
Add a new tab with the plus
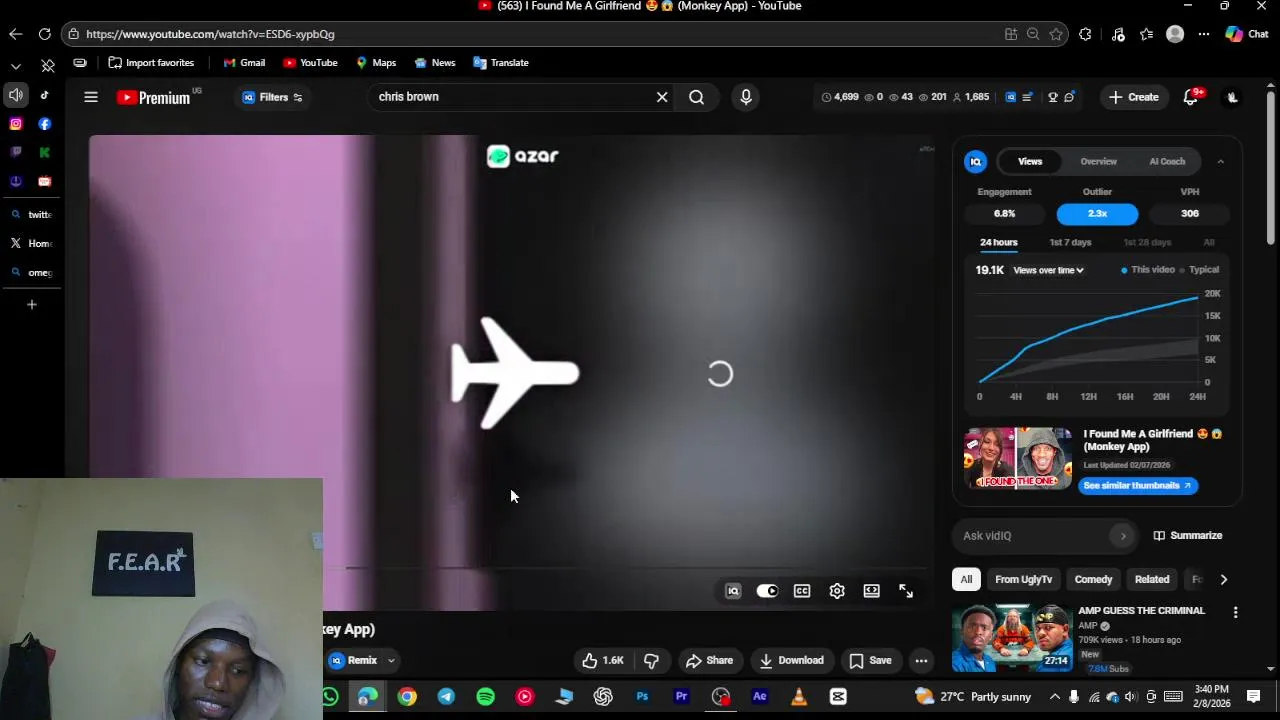31,304
